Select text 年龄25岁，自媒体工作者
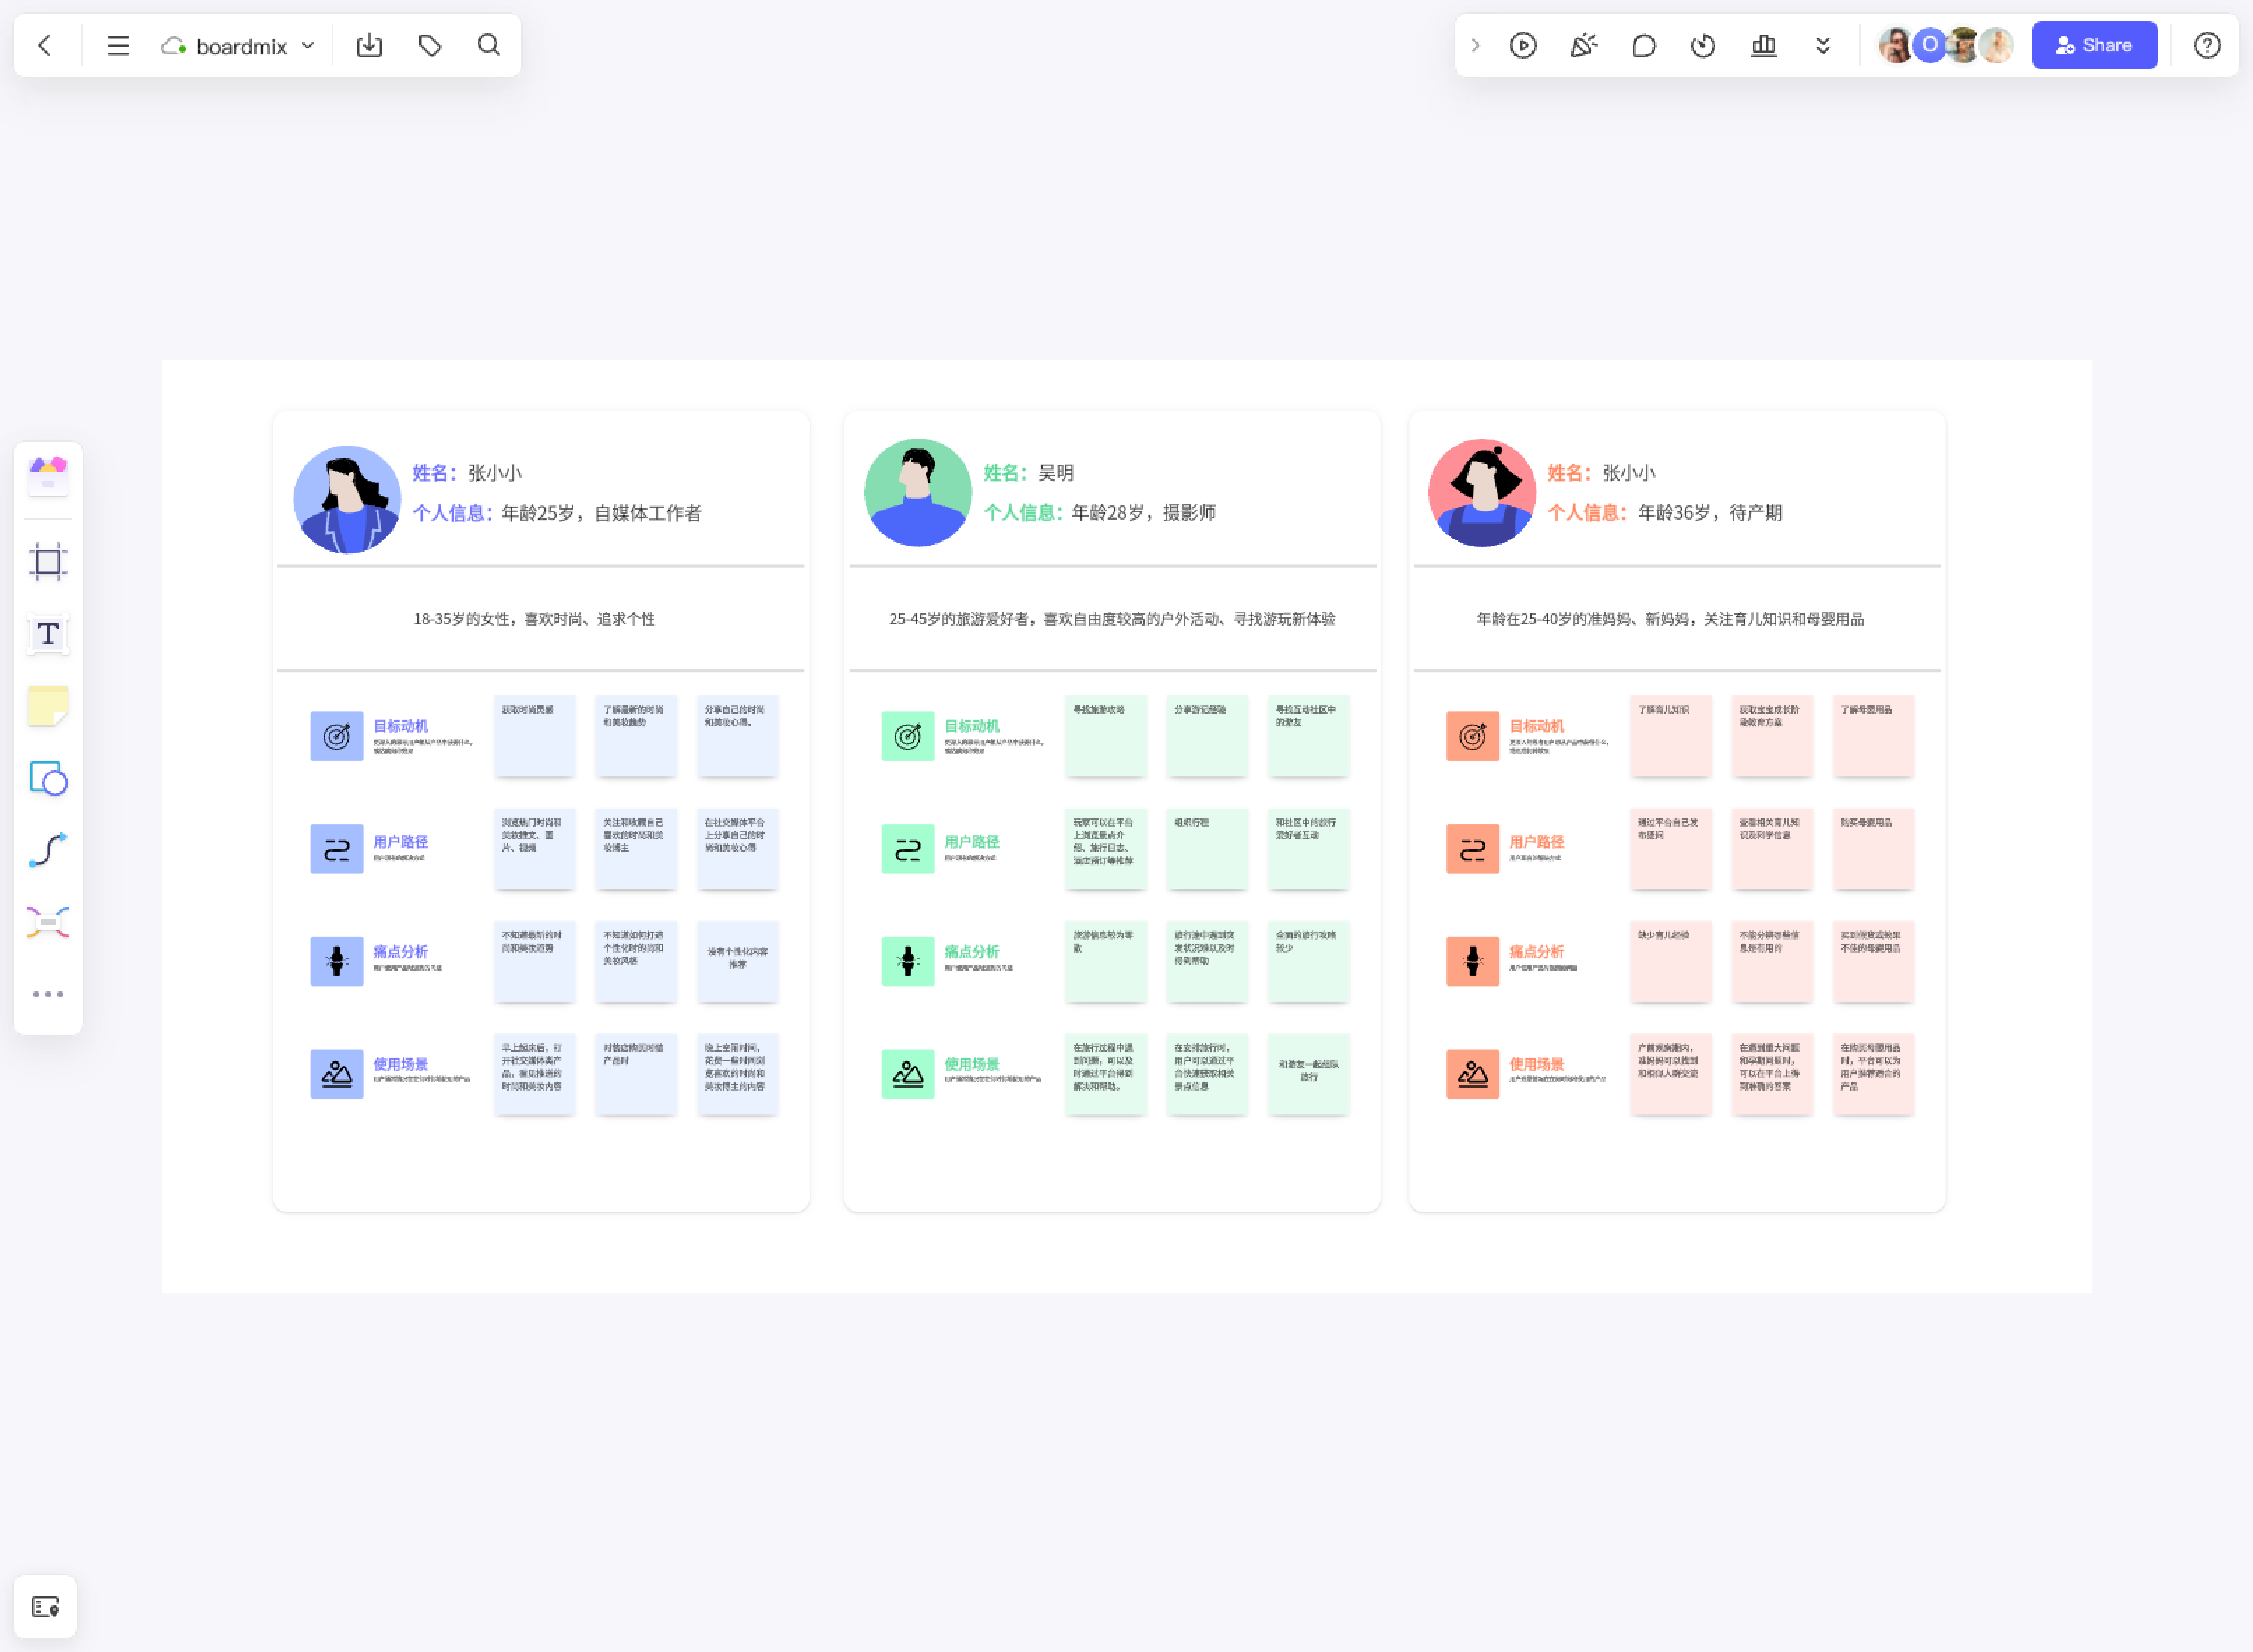 point(602,513)
